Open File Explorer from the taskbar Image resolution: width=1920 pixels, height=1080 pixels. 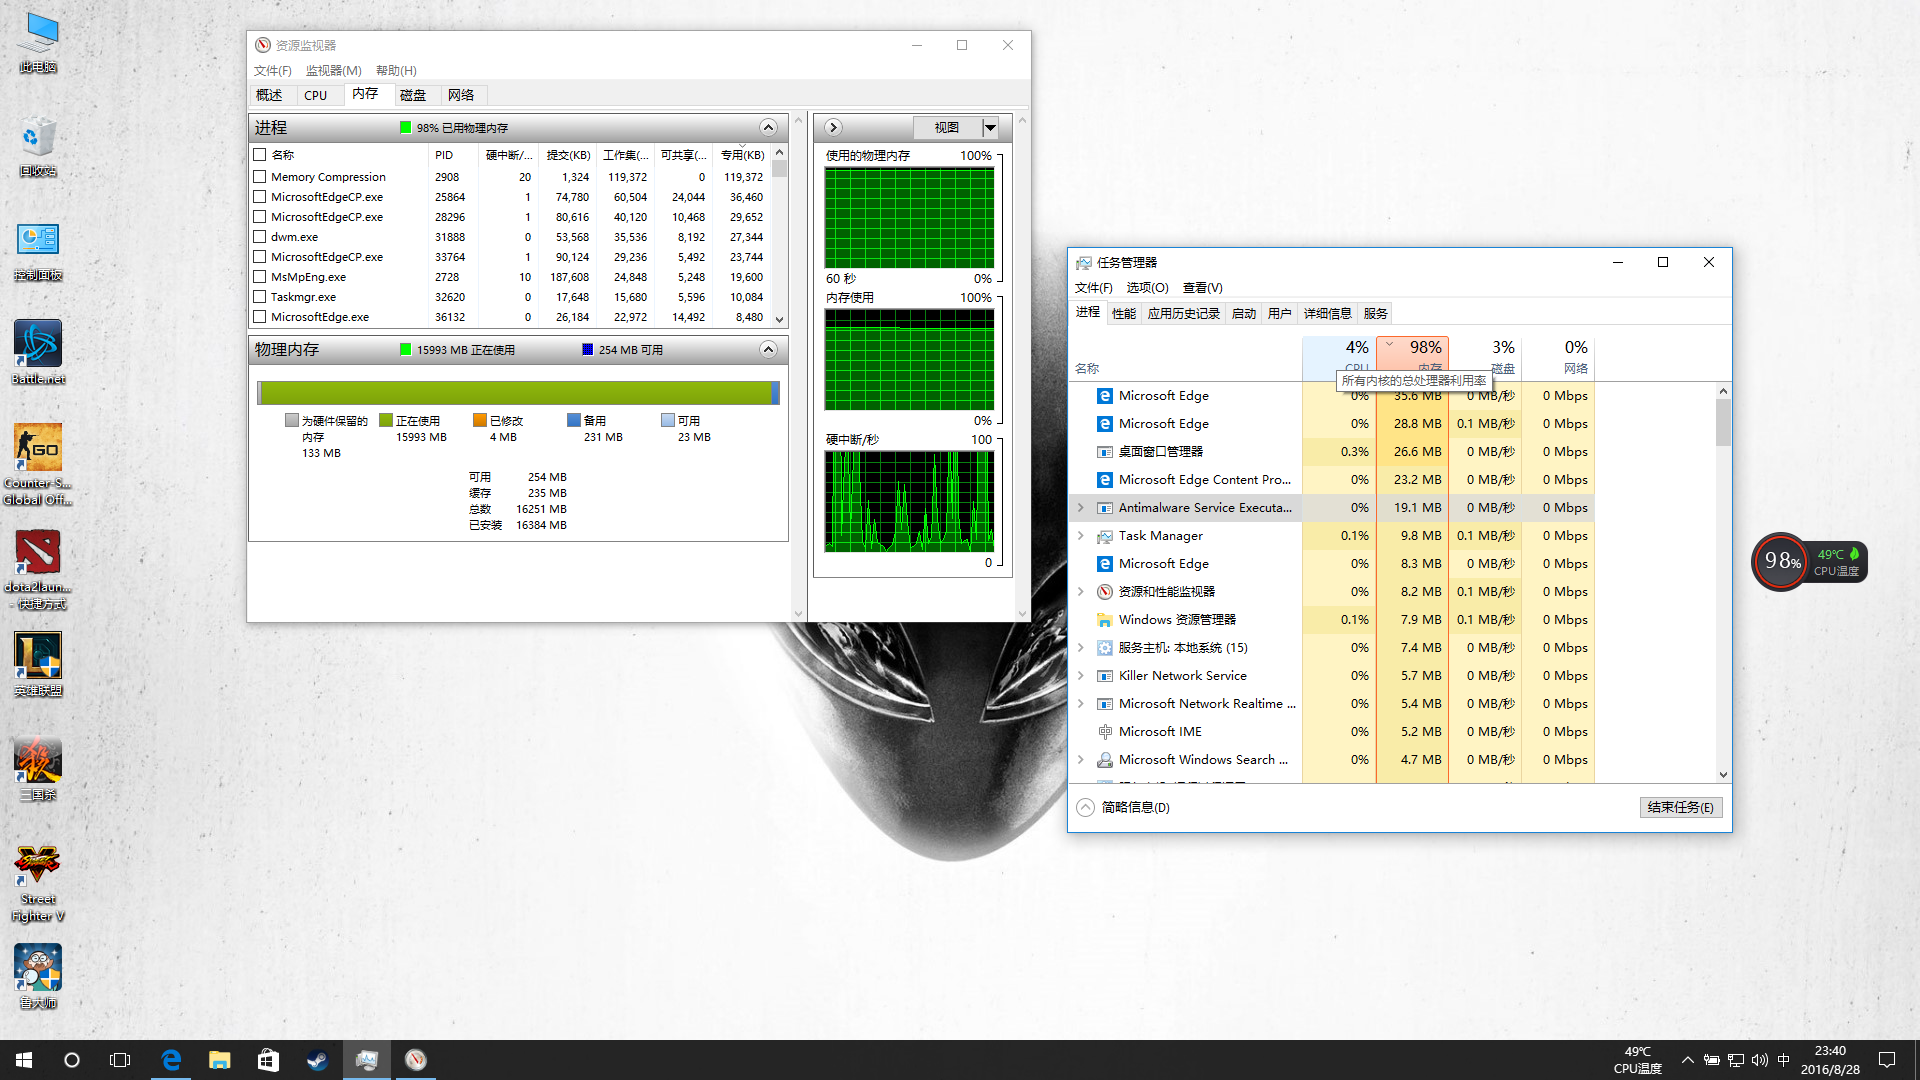pyautogui.click(x=219, y=1060)
